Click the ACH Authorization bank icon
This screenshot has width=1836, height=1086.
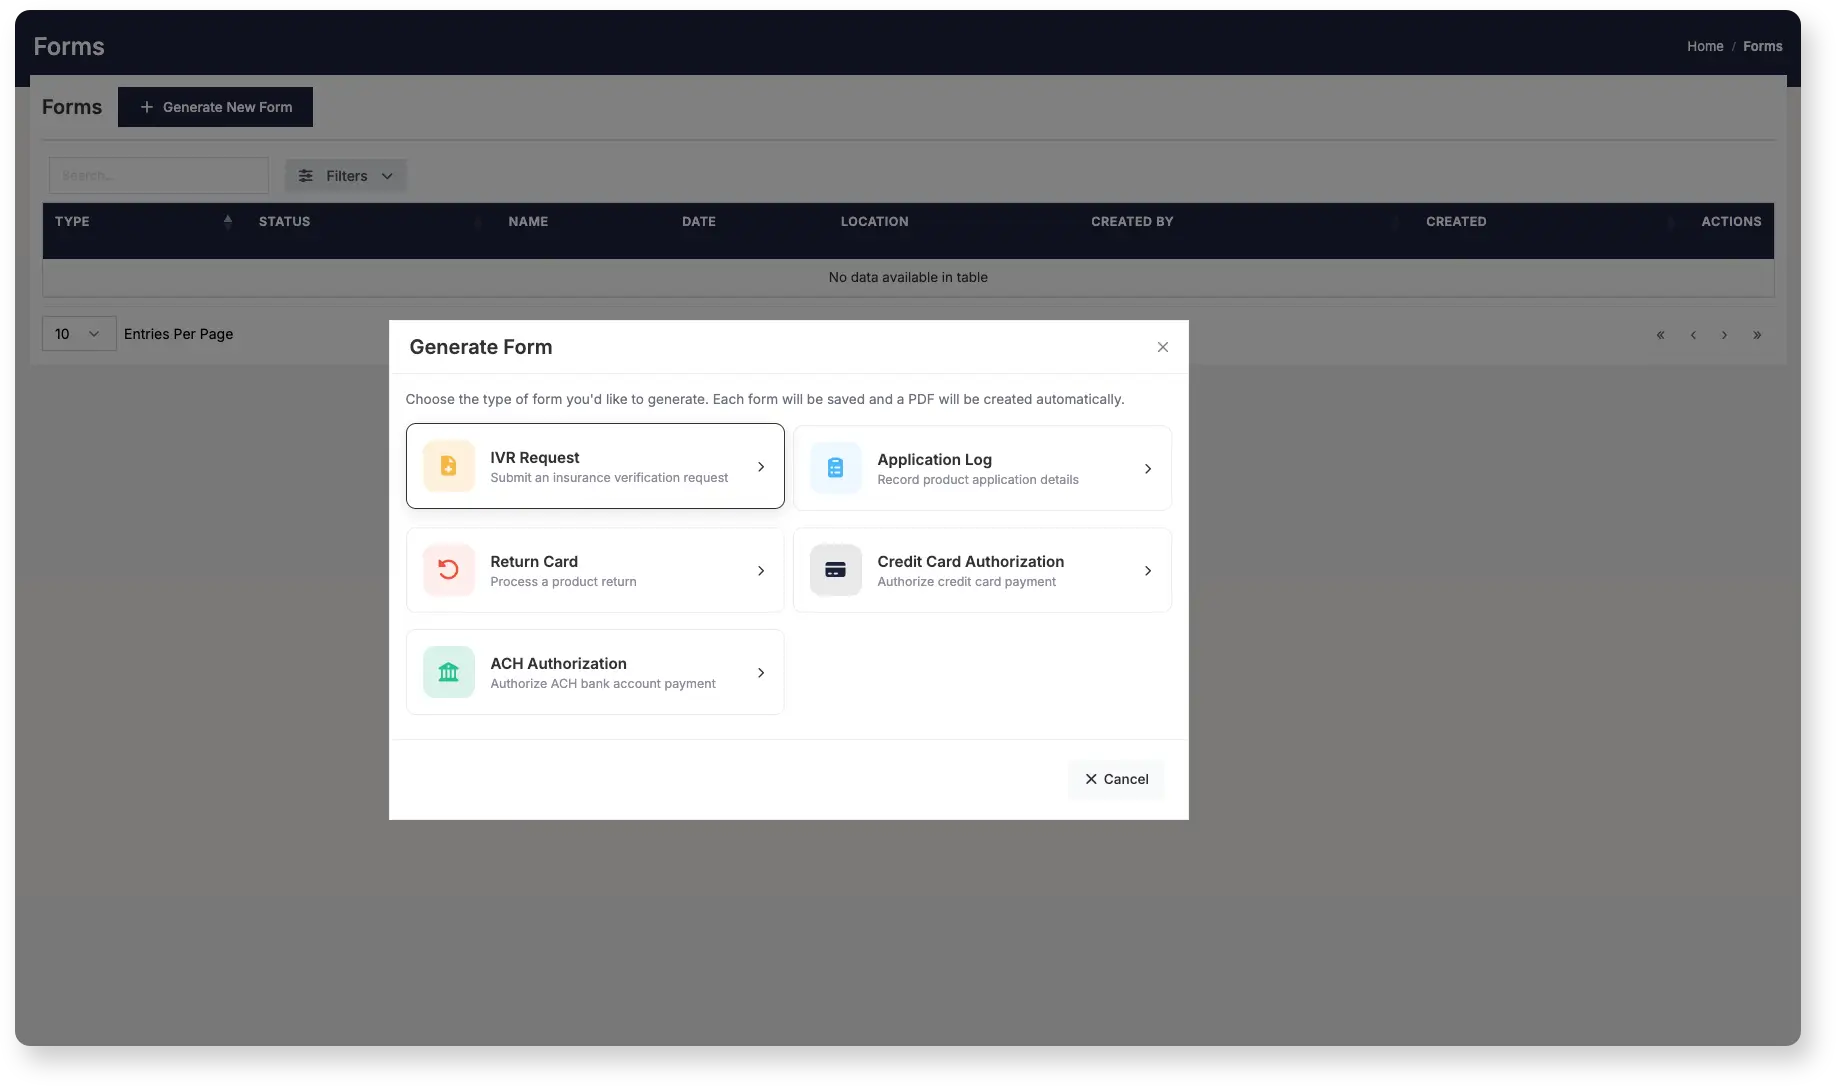coord(448,672)
